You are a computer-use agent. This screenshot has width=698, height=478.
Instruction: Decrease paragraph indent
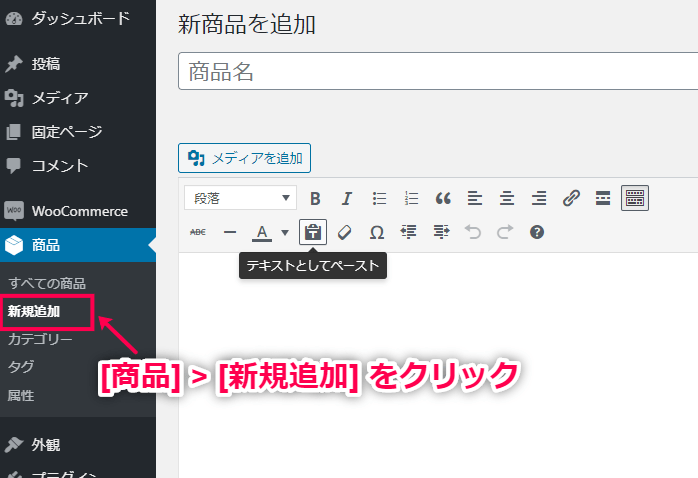tap(409, 232)
